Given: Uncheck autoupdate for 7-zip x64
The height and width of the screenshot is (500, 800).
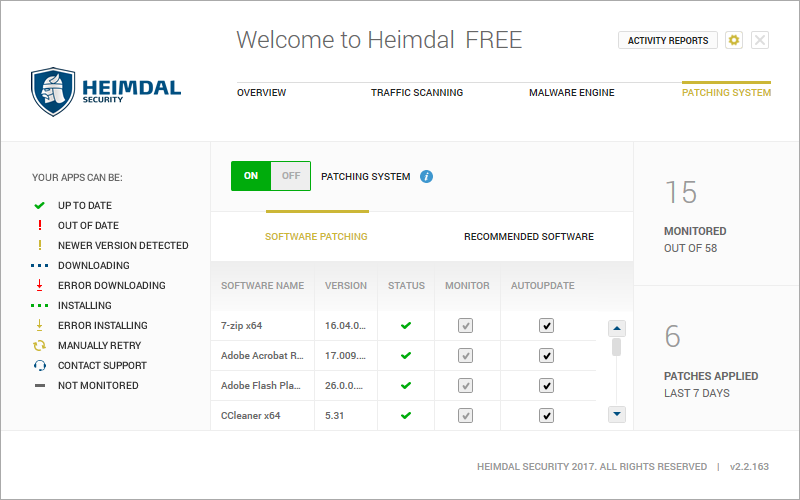Looking at the screenshot, I should pos(546,326).
